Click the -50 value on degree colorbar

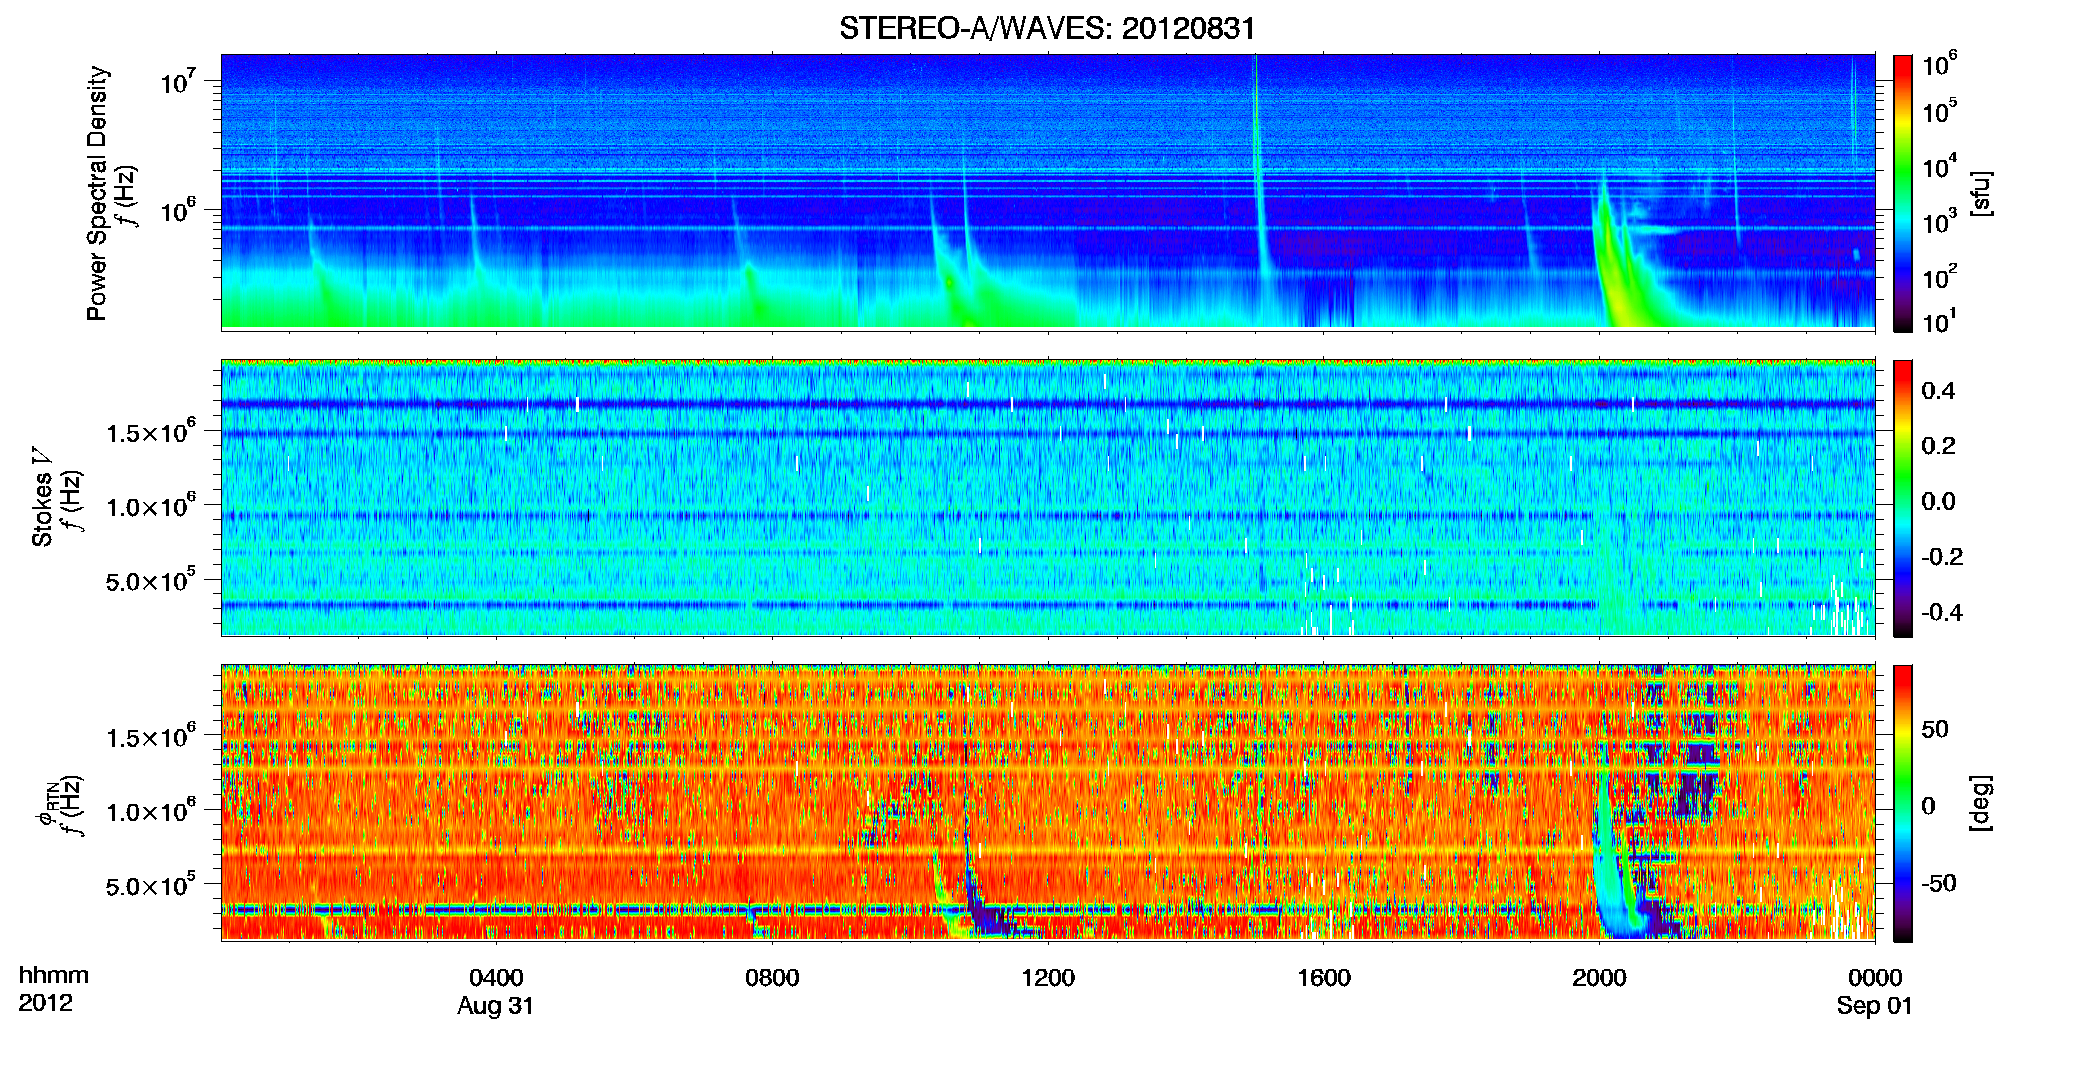coord(1938,883)
